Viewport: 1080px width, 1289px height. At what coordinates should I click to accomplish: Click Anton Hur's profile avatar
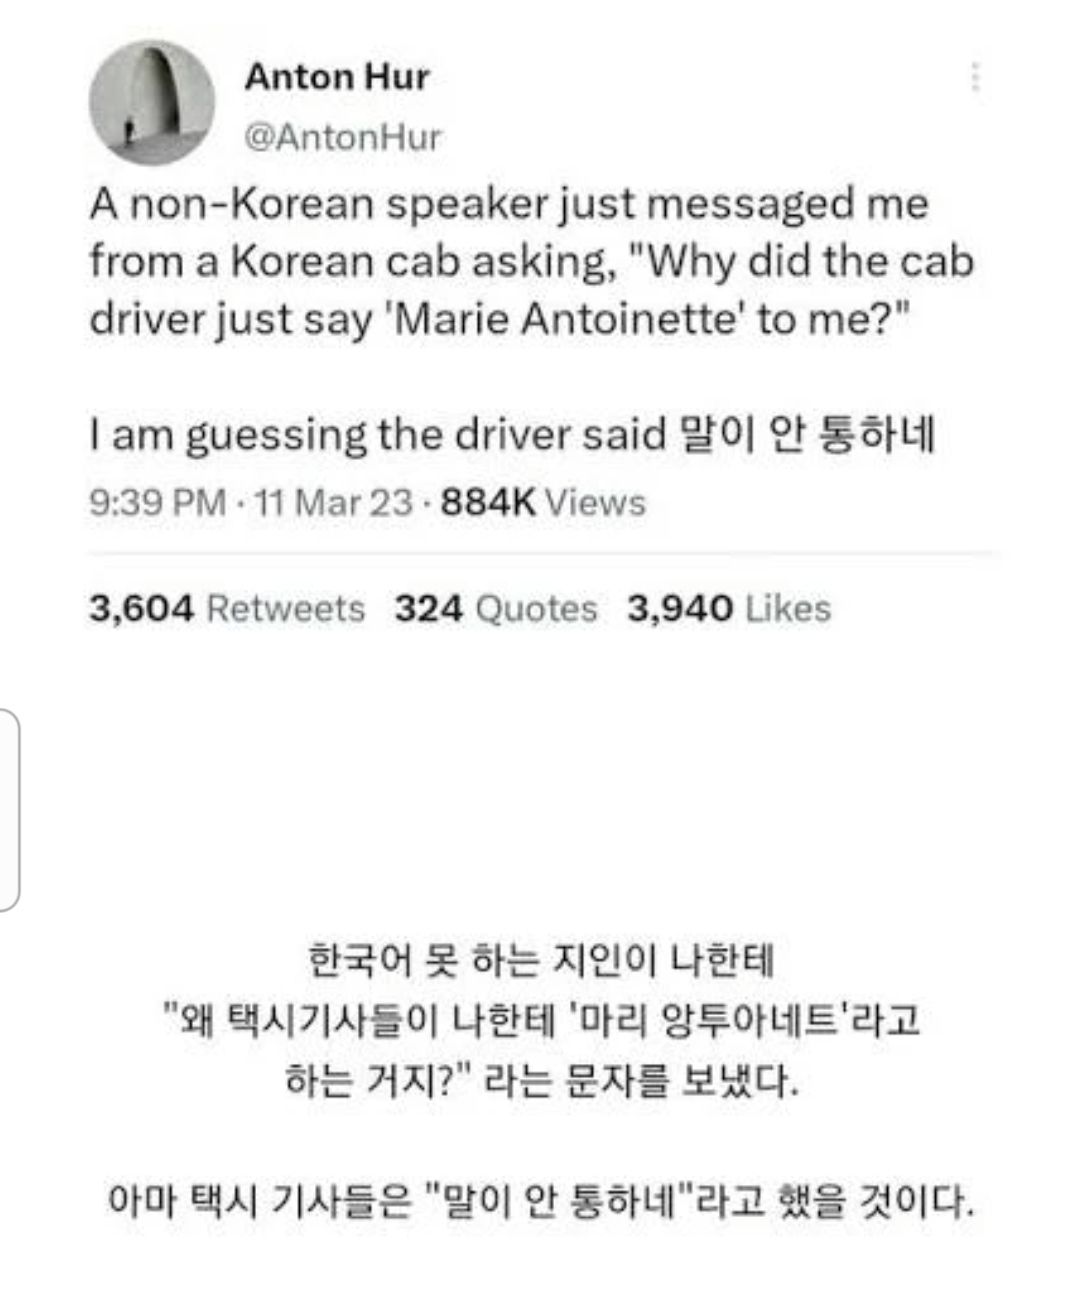[152, 103]
